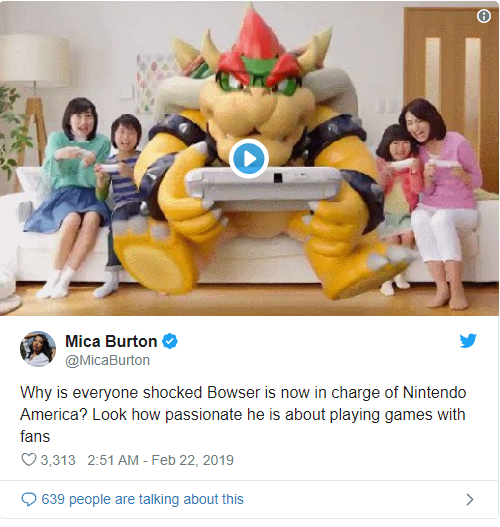Viewport: 500px width, 527px height.
Task: Click the speech bubble reply icon
Action: coord(29,499)
